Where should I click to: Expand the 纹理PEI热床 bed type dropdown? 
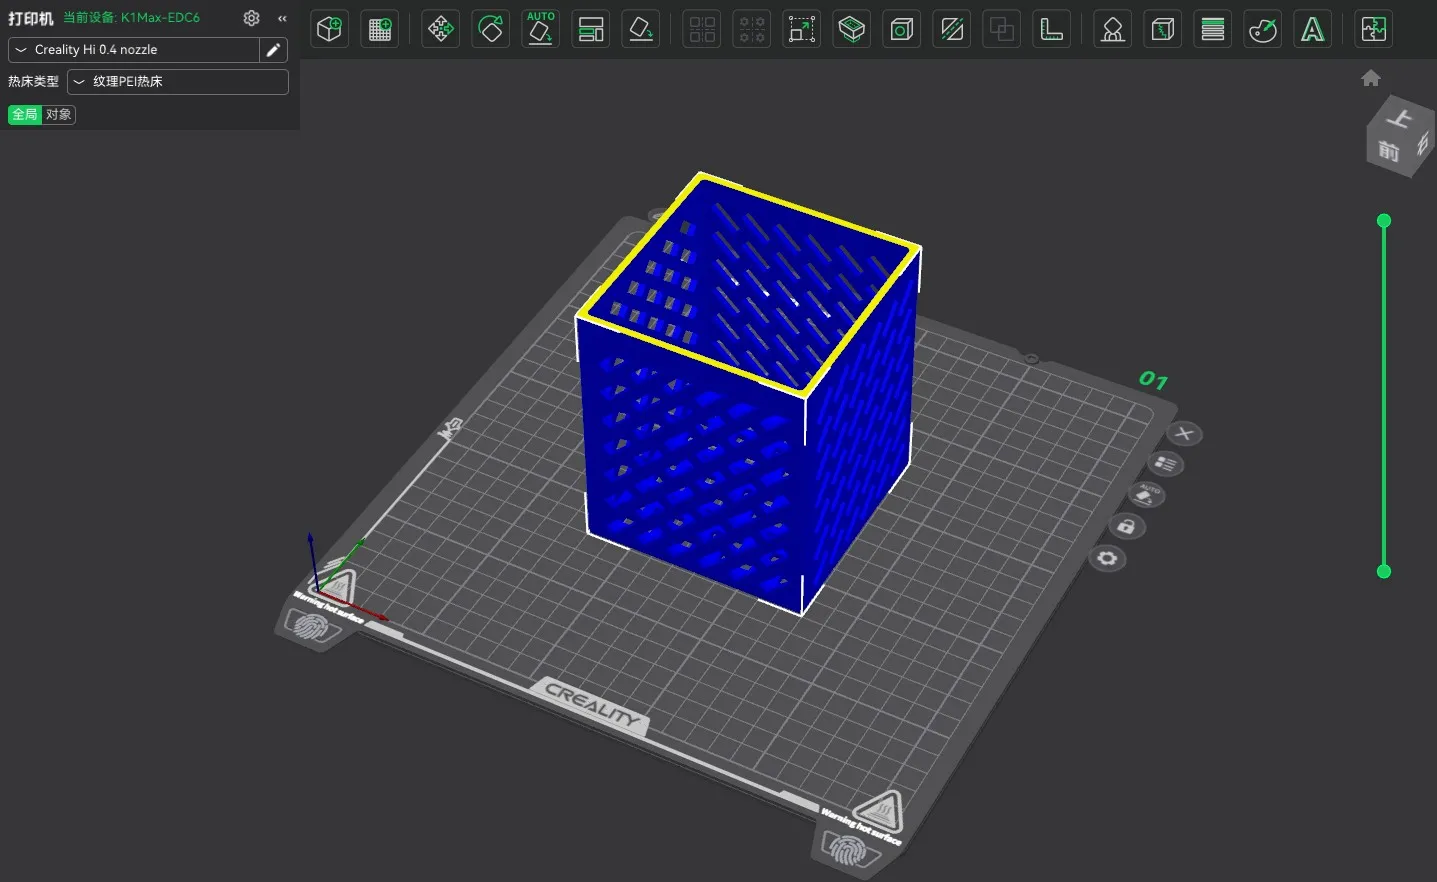178,82
